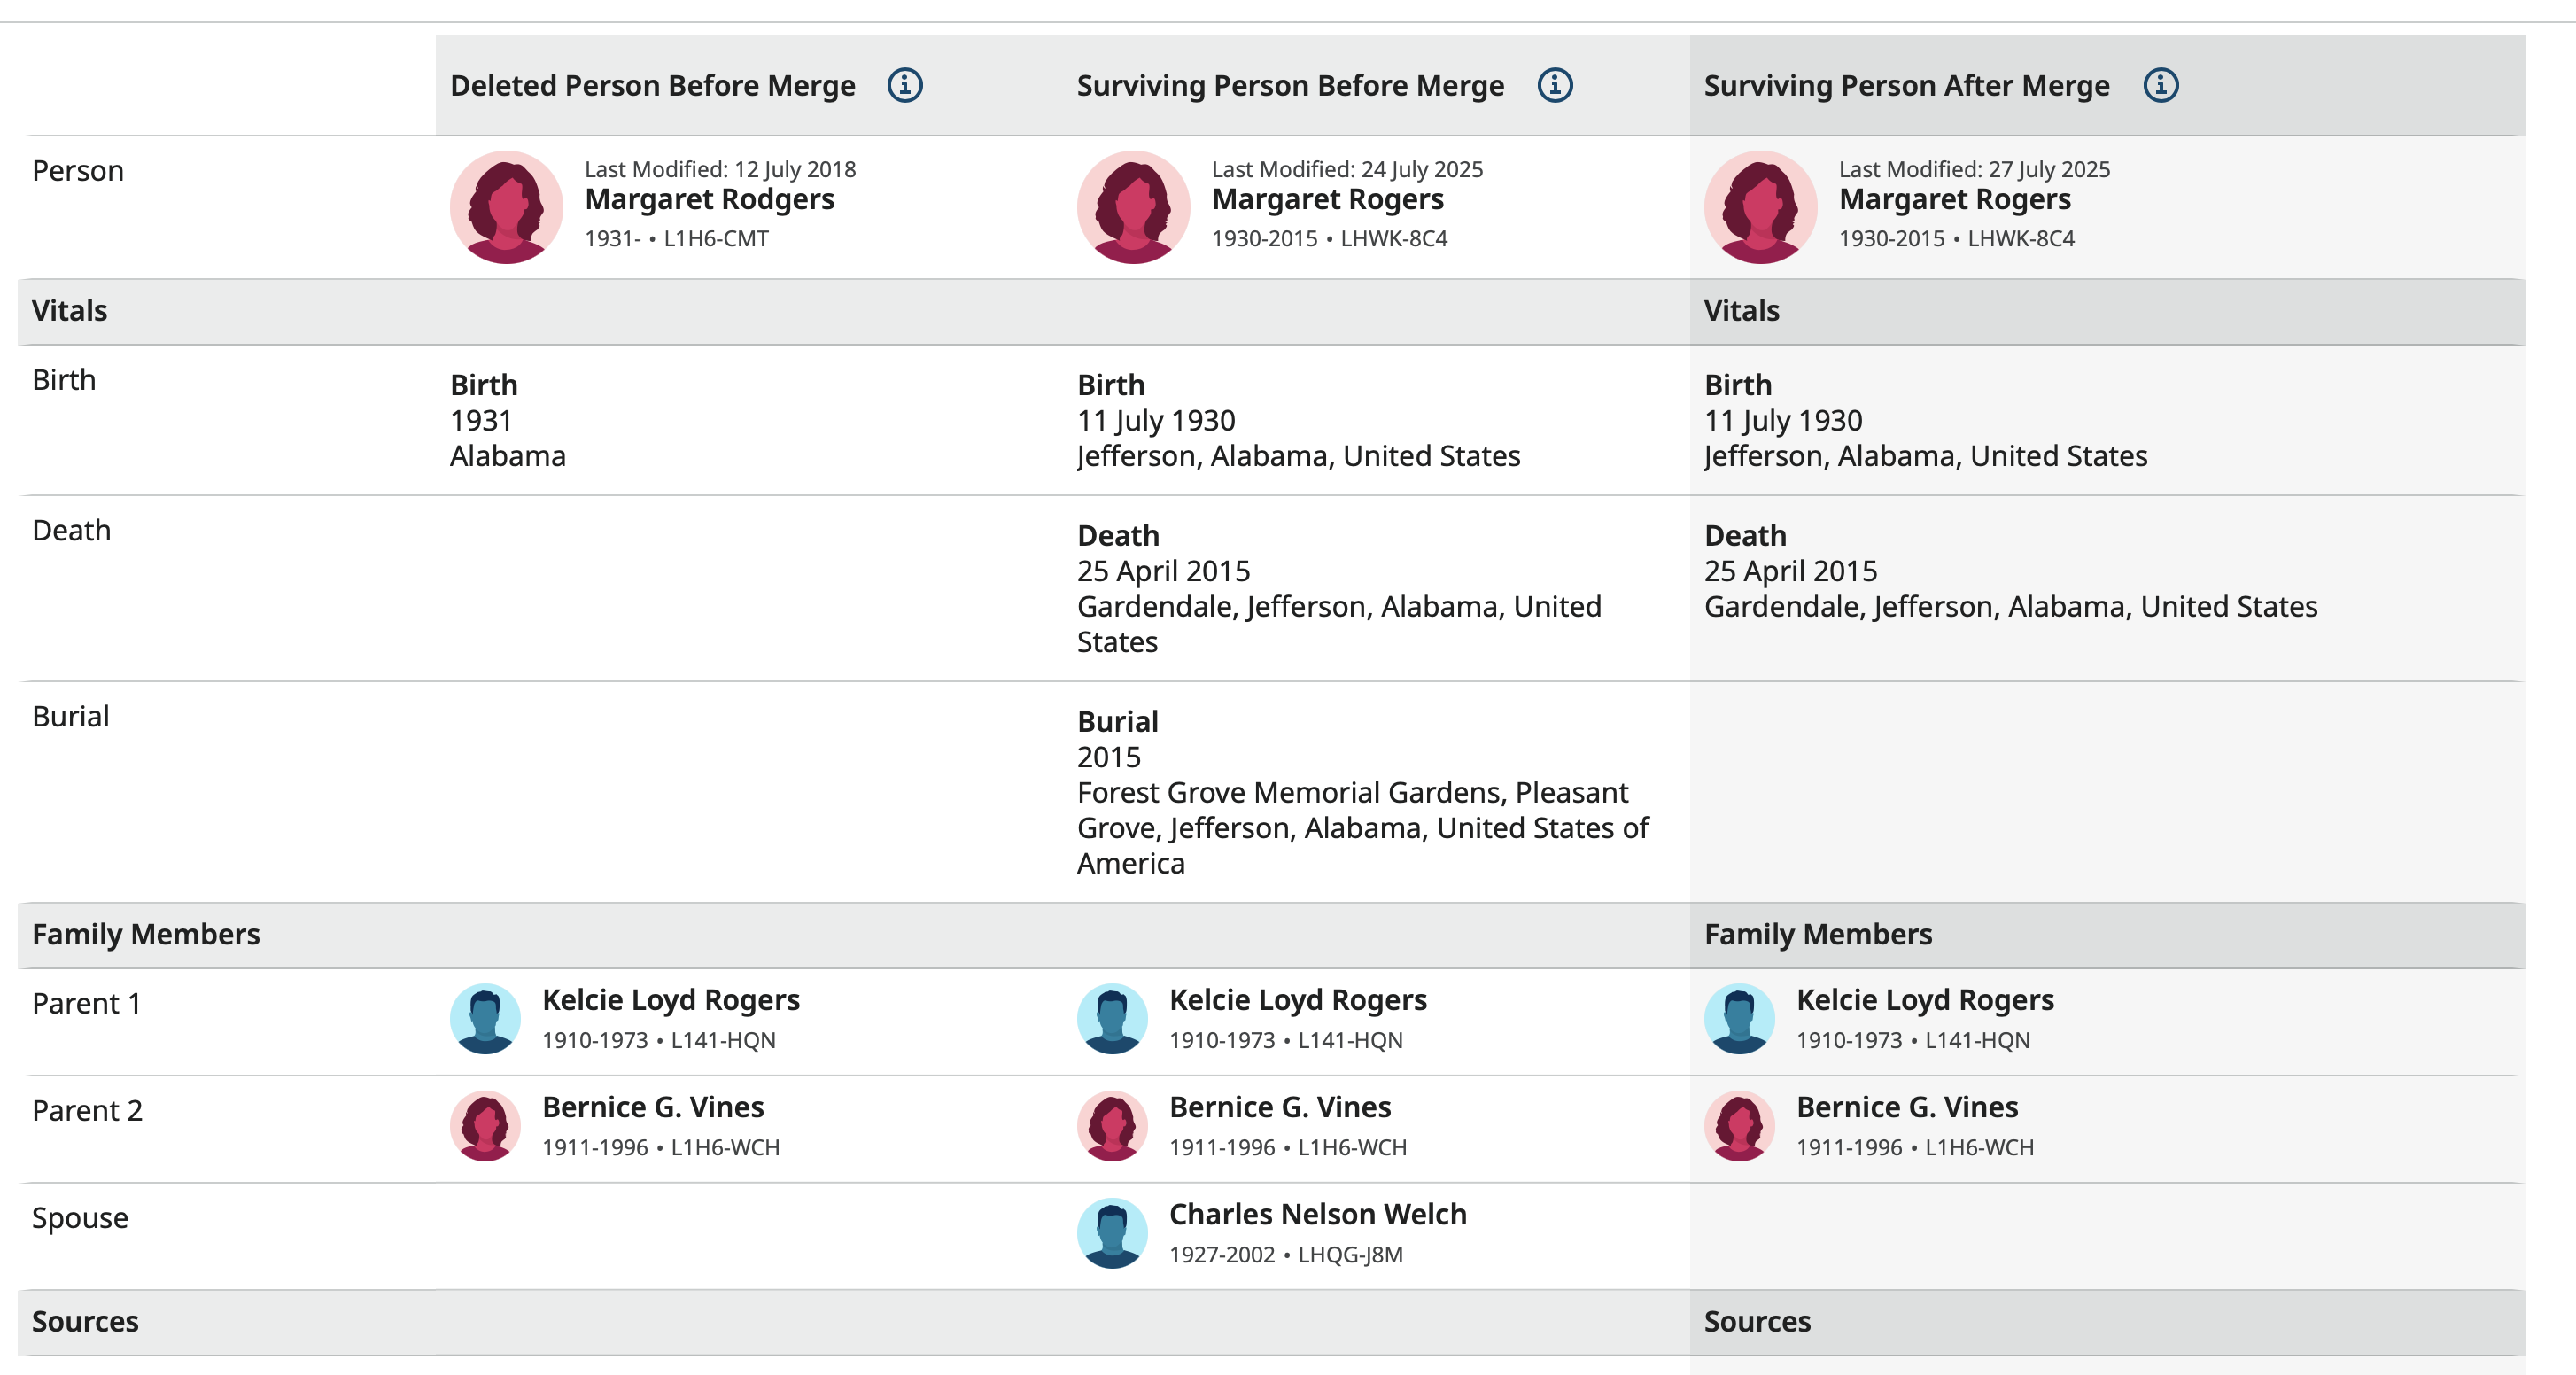Click info icon beside Surviving Person Before Merge
The height and width of the screenshot is (1375, 2576).
[1554, 85]
